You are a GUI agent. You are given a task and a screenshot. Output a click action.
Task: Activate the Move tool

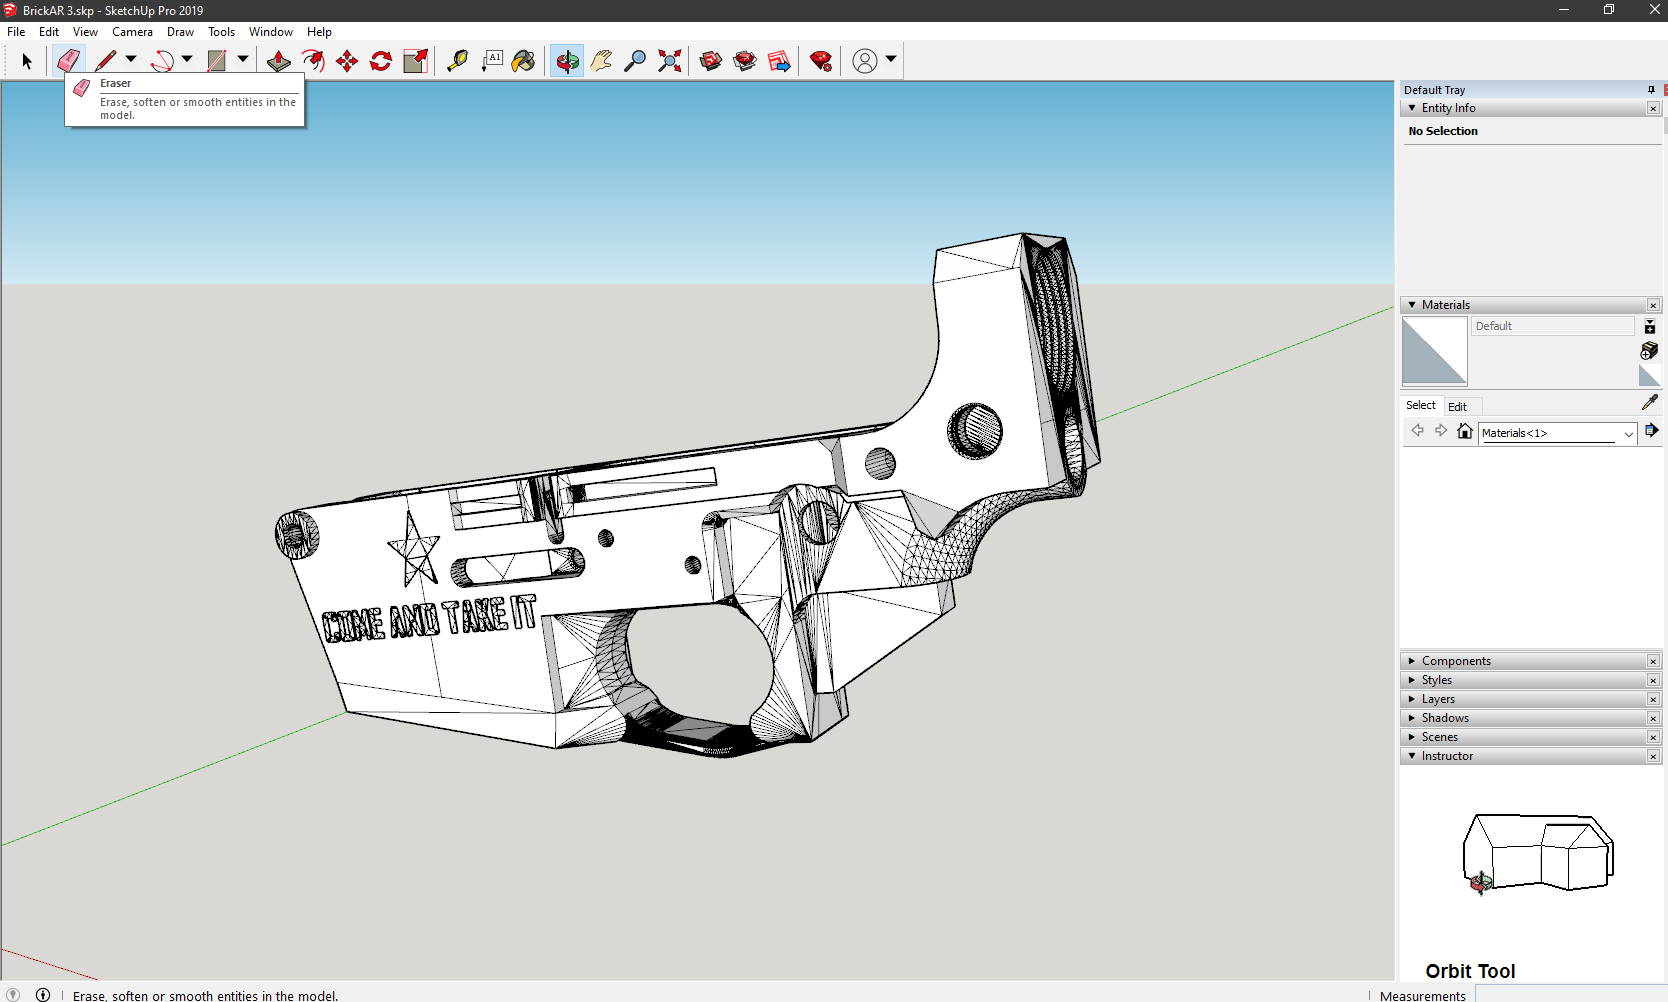(347, 61)
